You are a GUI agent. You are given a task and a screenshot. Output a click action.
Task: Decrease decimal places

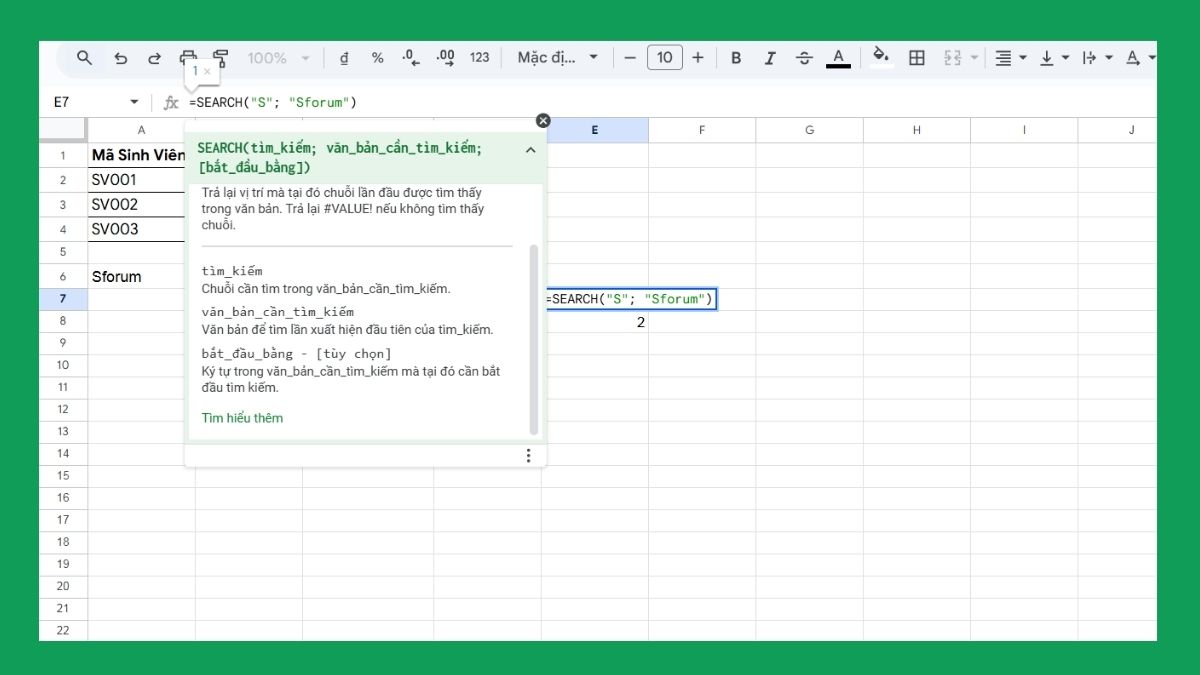click(x=411, y=57)
